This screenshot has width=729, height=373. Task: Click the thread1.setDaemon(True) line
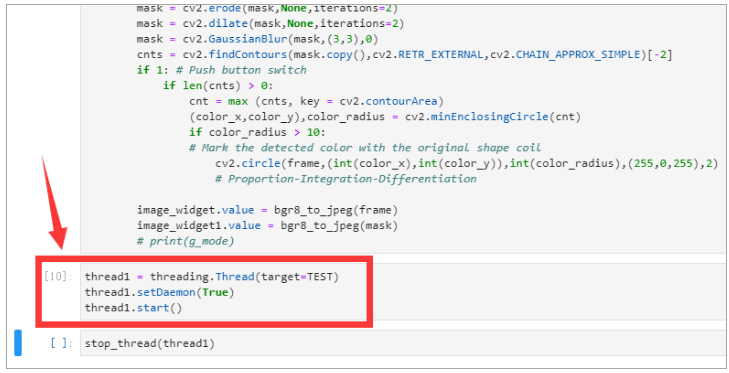[159, 293]
